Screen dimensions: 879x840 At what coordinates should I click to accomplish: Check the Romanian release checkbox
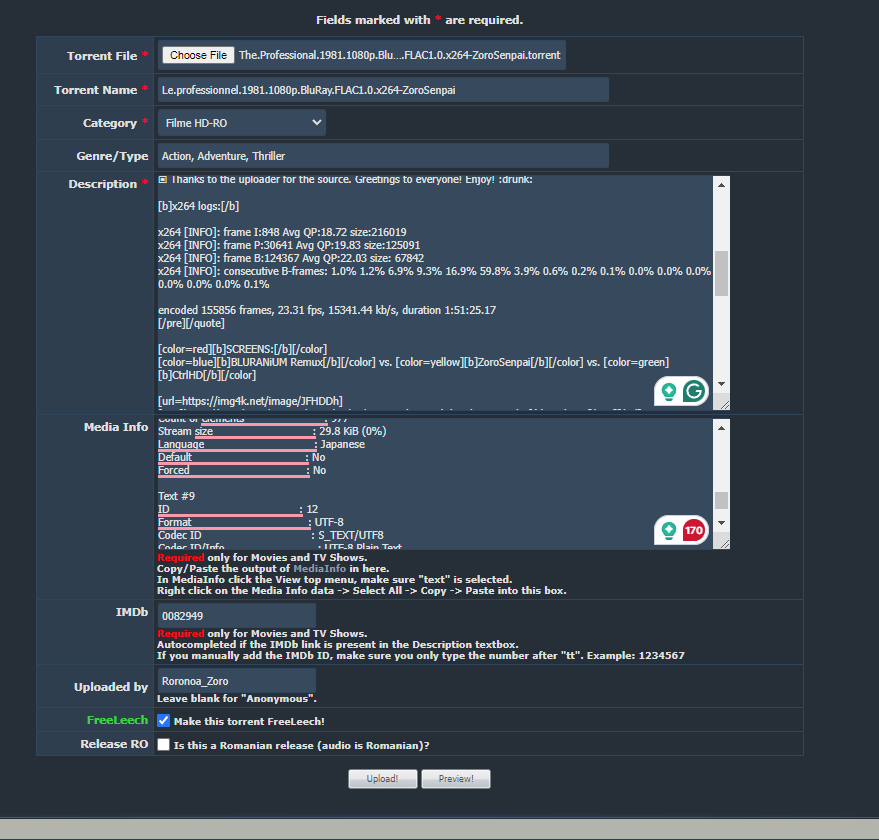(x=164, y=744)
